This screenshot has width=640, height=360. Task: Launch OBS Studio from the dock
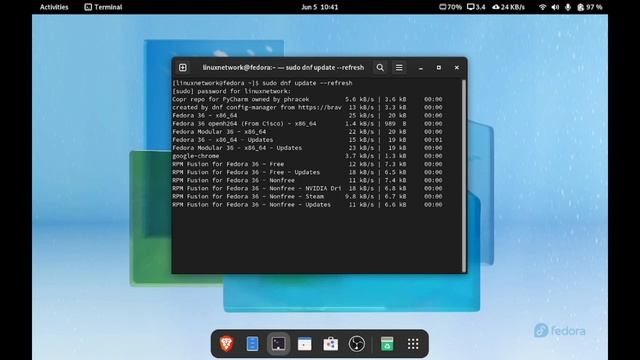point(357,344)
